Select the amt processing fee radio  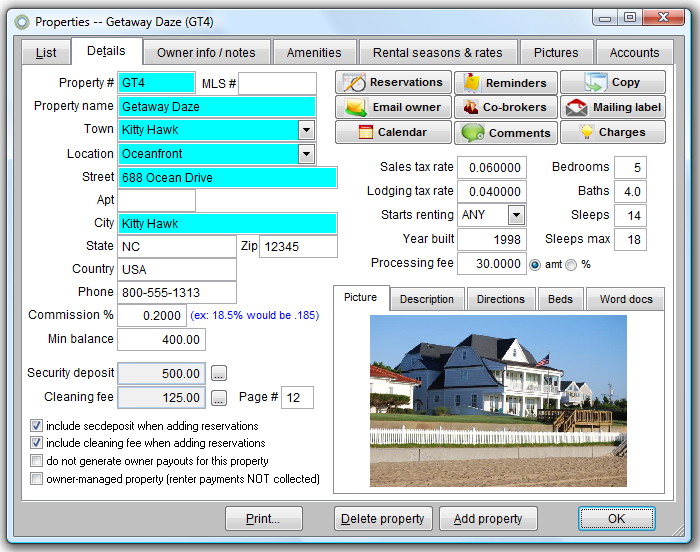(x=534, y=265)
